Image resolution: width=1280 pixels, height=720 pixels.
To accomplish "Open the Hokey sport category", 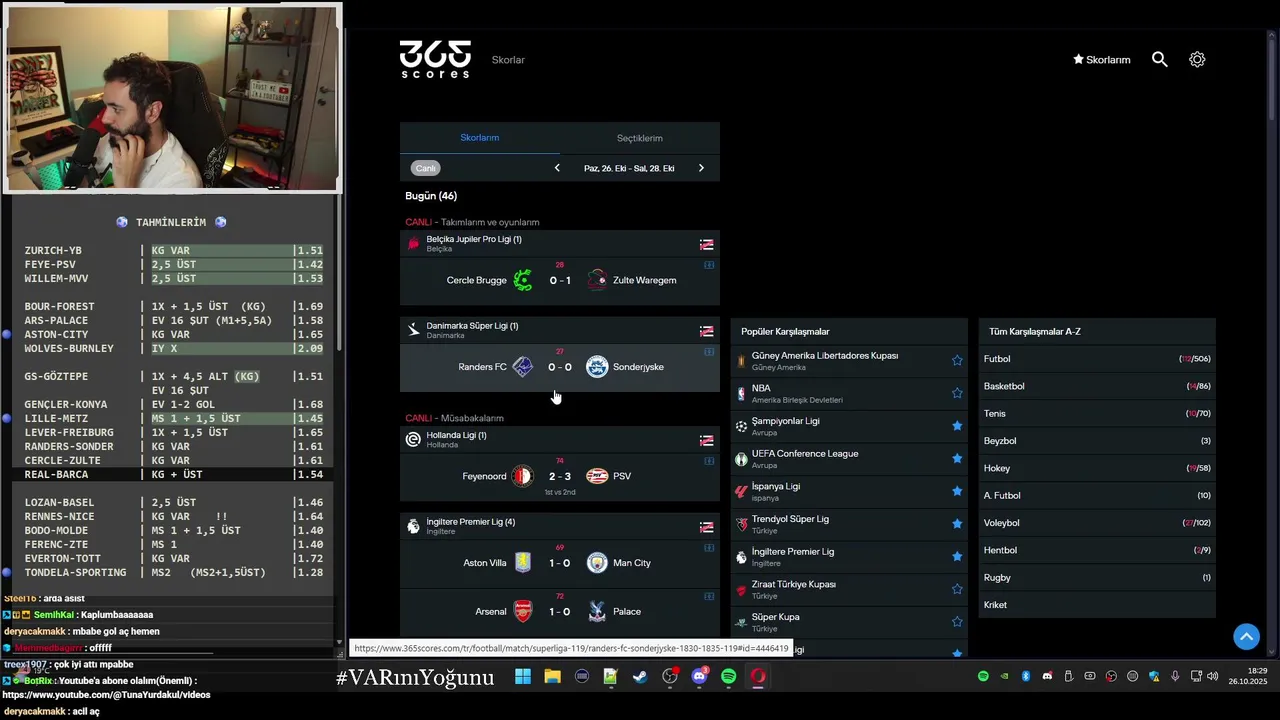I will tap(1097, 468).
